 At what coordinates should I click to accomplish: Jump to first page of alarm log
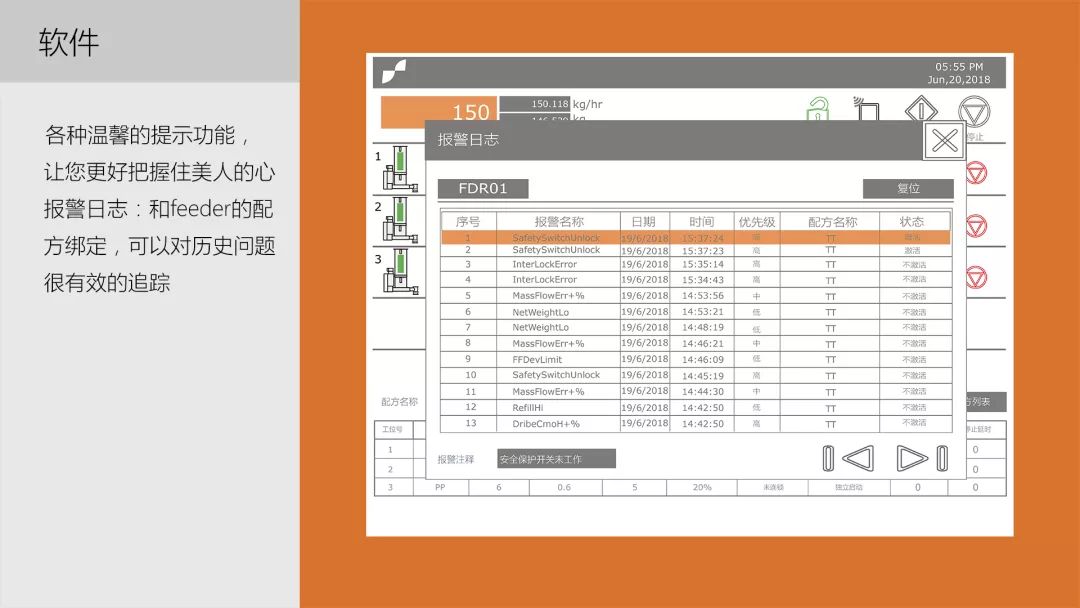828,457
